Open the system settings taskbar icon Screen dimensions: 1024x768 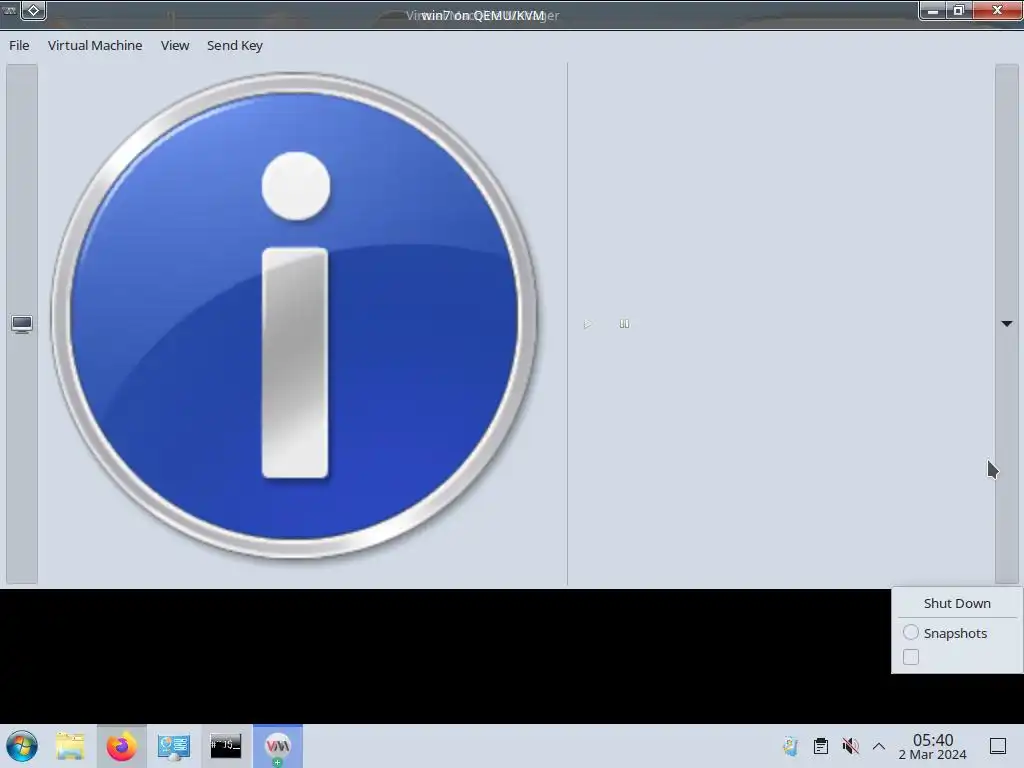(174, 746)
